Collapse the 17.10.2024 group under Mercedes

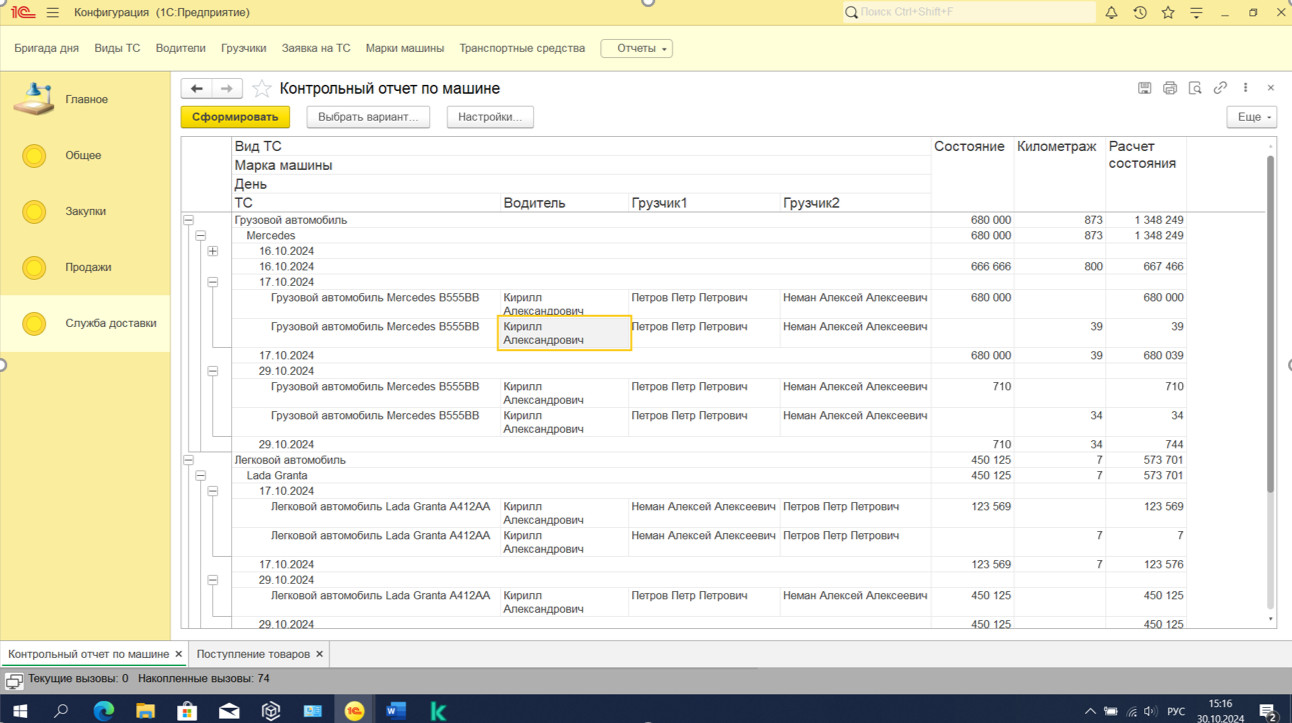tap(212, 282)
